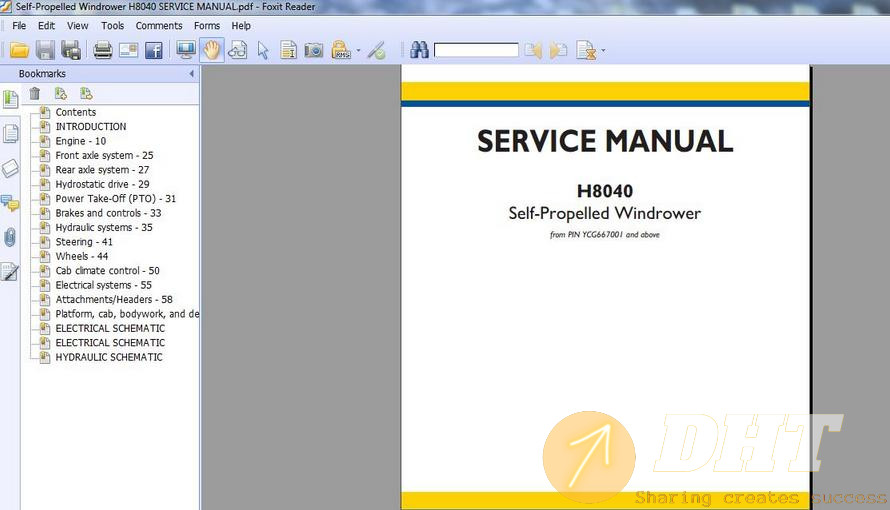Select the Hand tool
890x510 pixels.
[212, 50]
